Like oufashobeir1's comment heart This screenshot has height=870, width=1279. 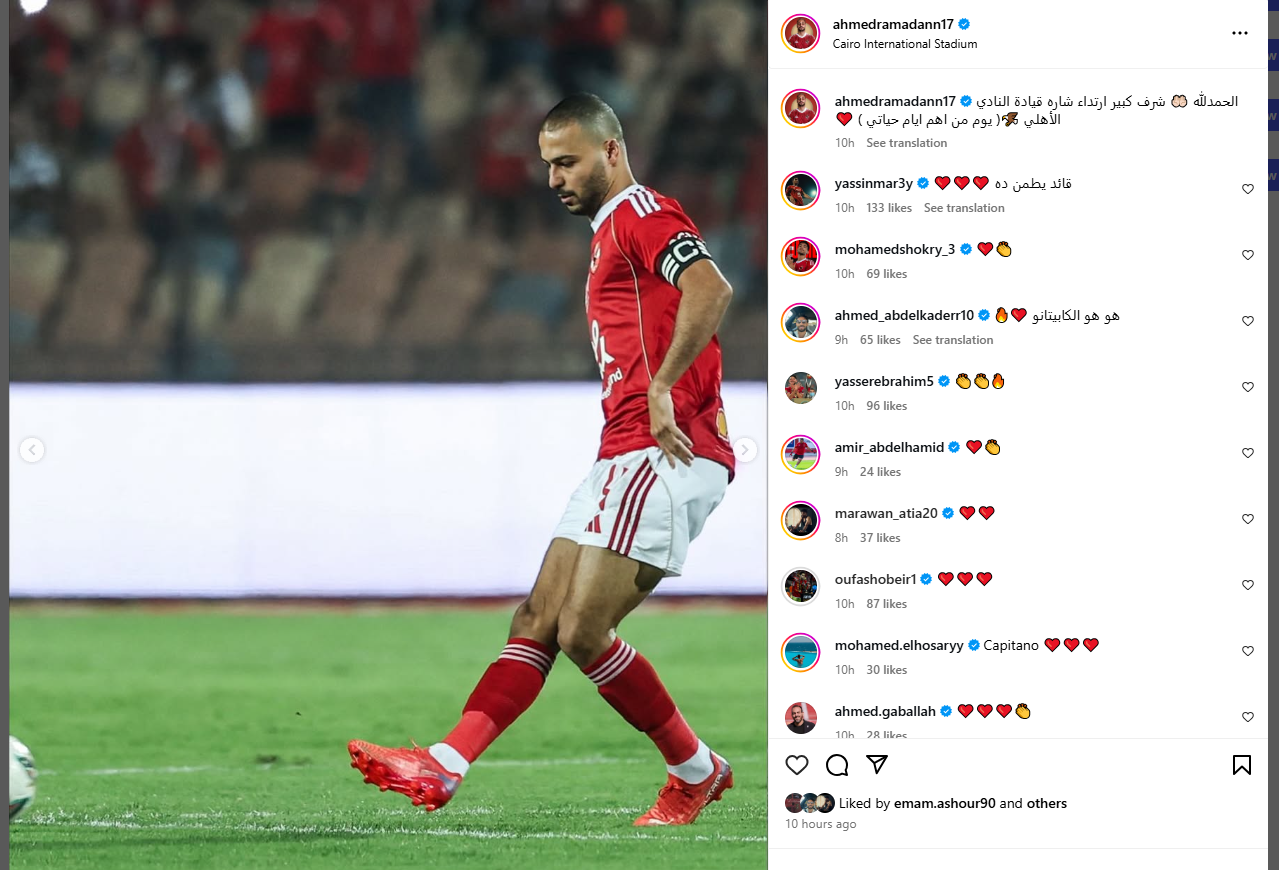[1247, 585]
